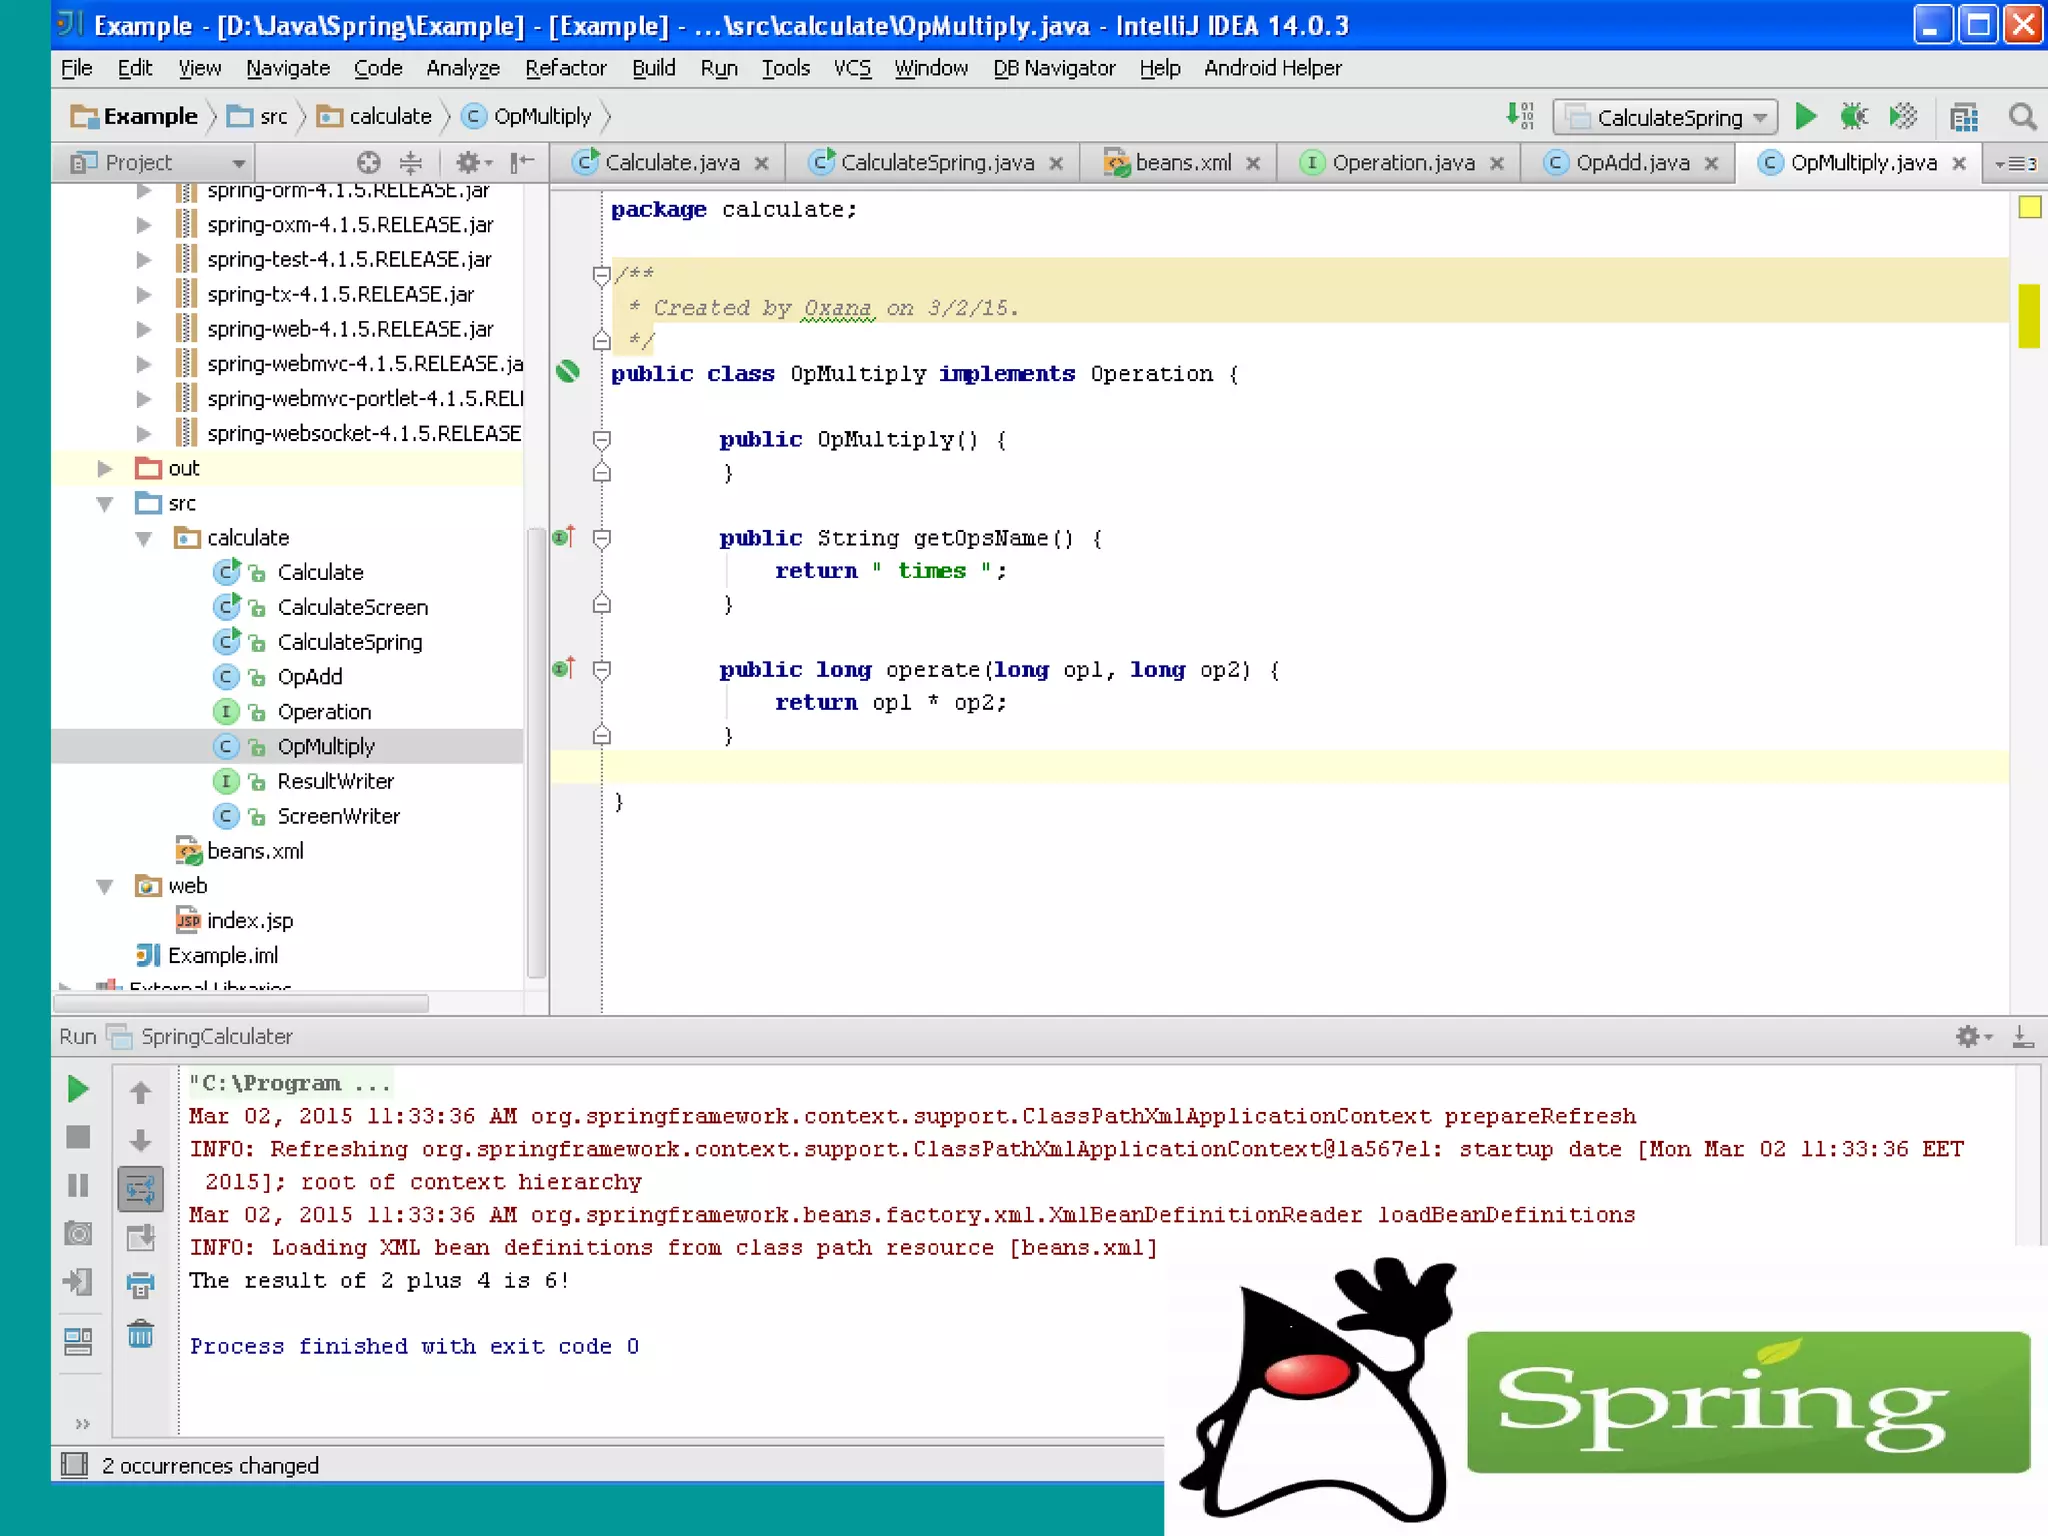Click the Debug bug icon
2048x1536 pixels.
[1854, 117]
